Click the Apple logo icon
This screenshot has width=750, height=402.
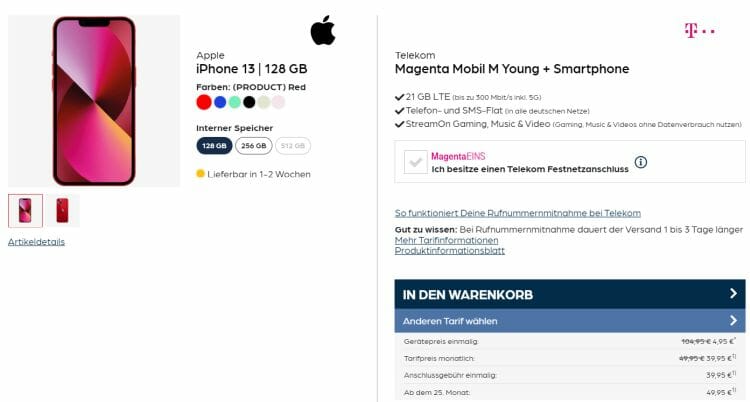pos(322,30)
